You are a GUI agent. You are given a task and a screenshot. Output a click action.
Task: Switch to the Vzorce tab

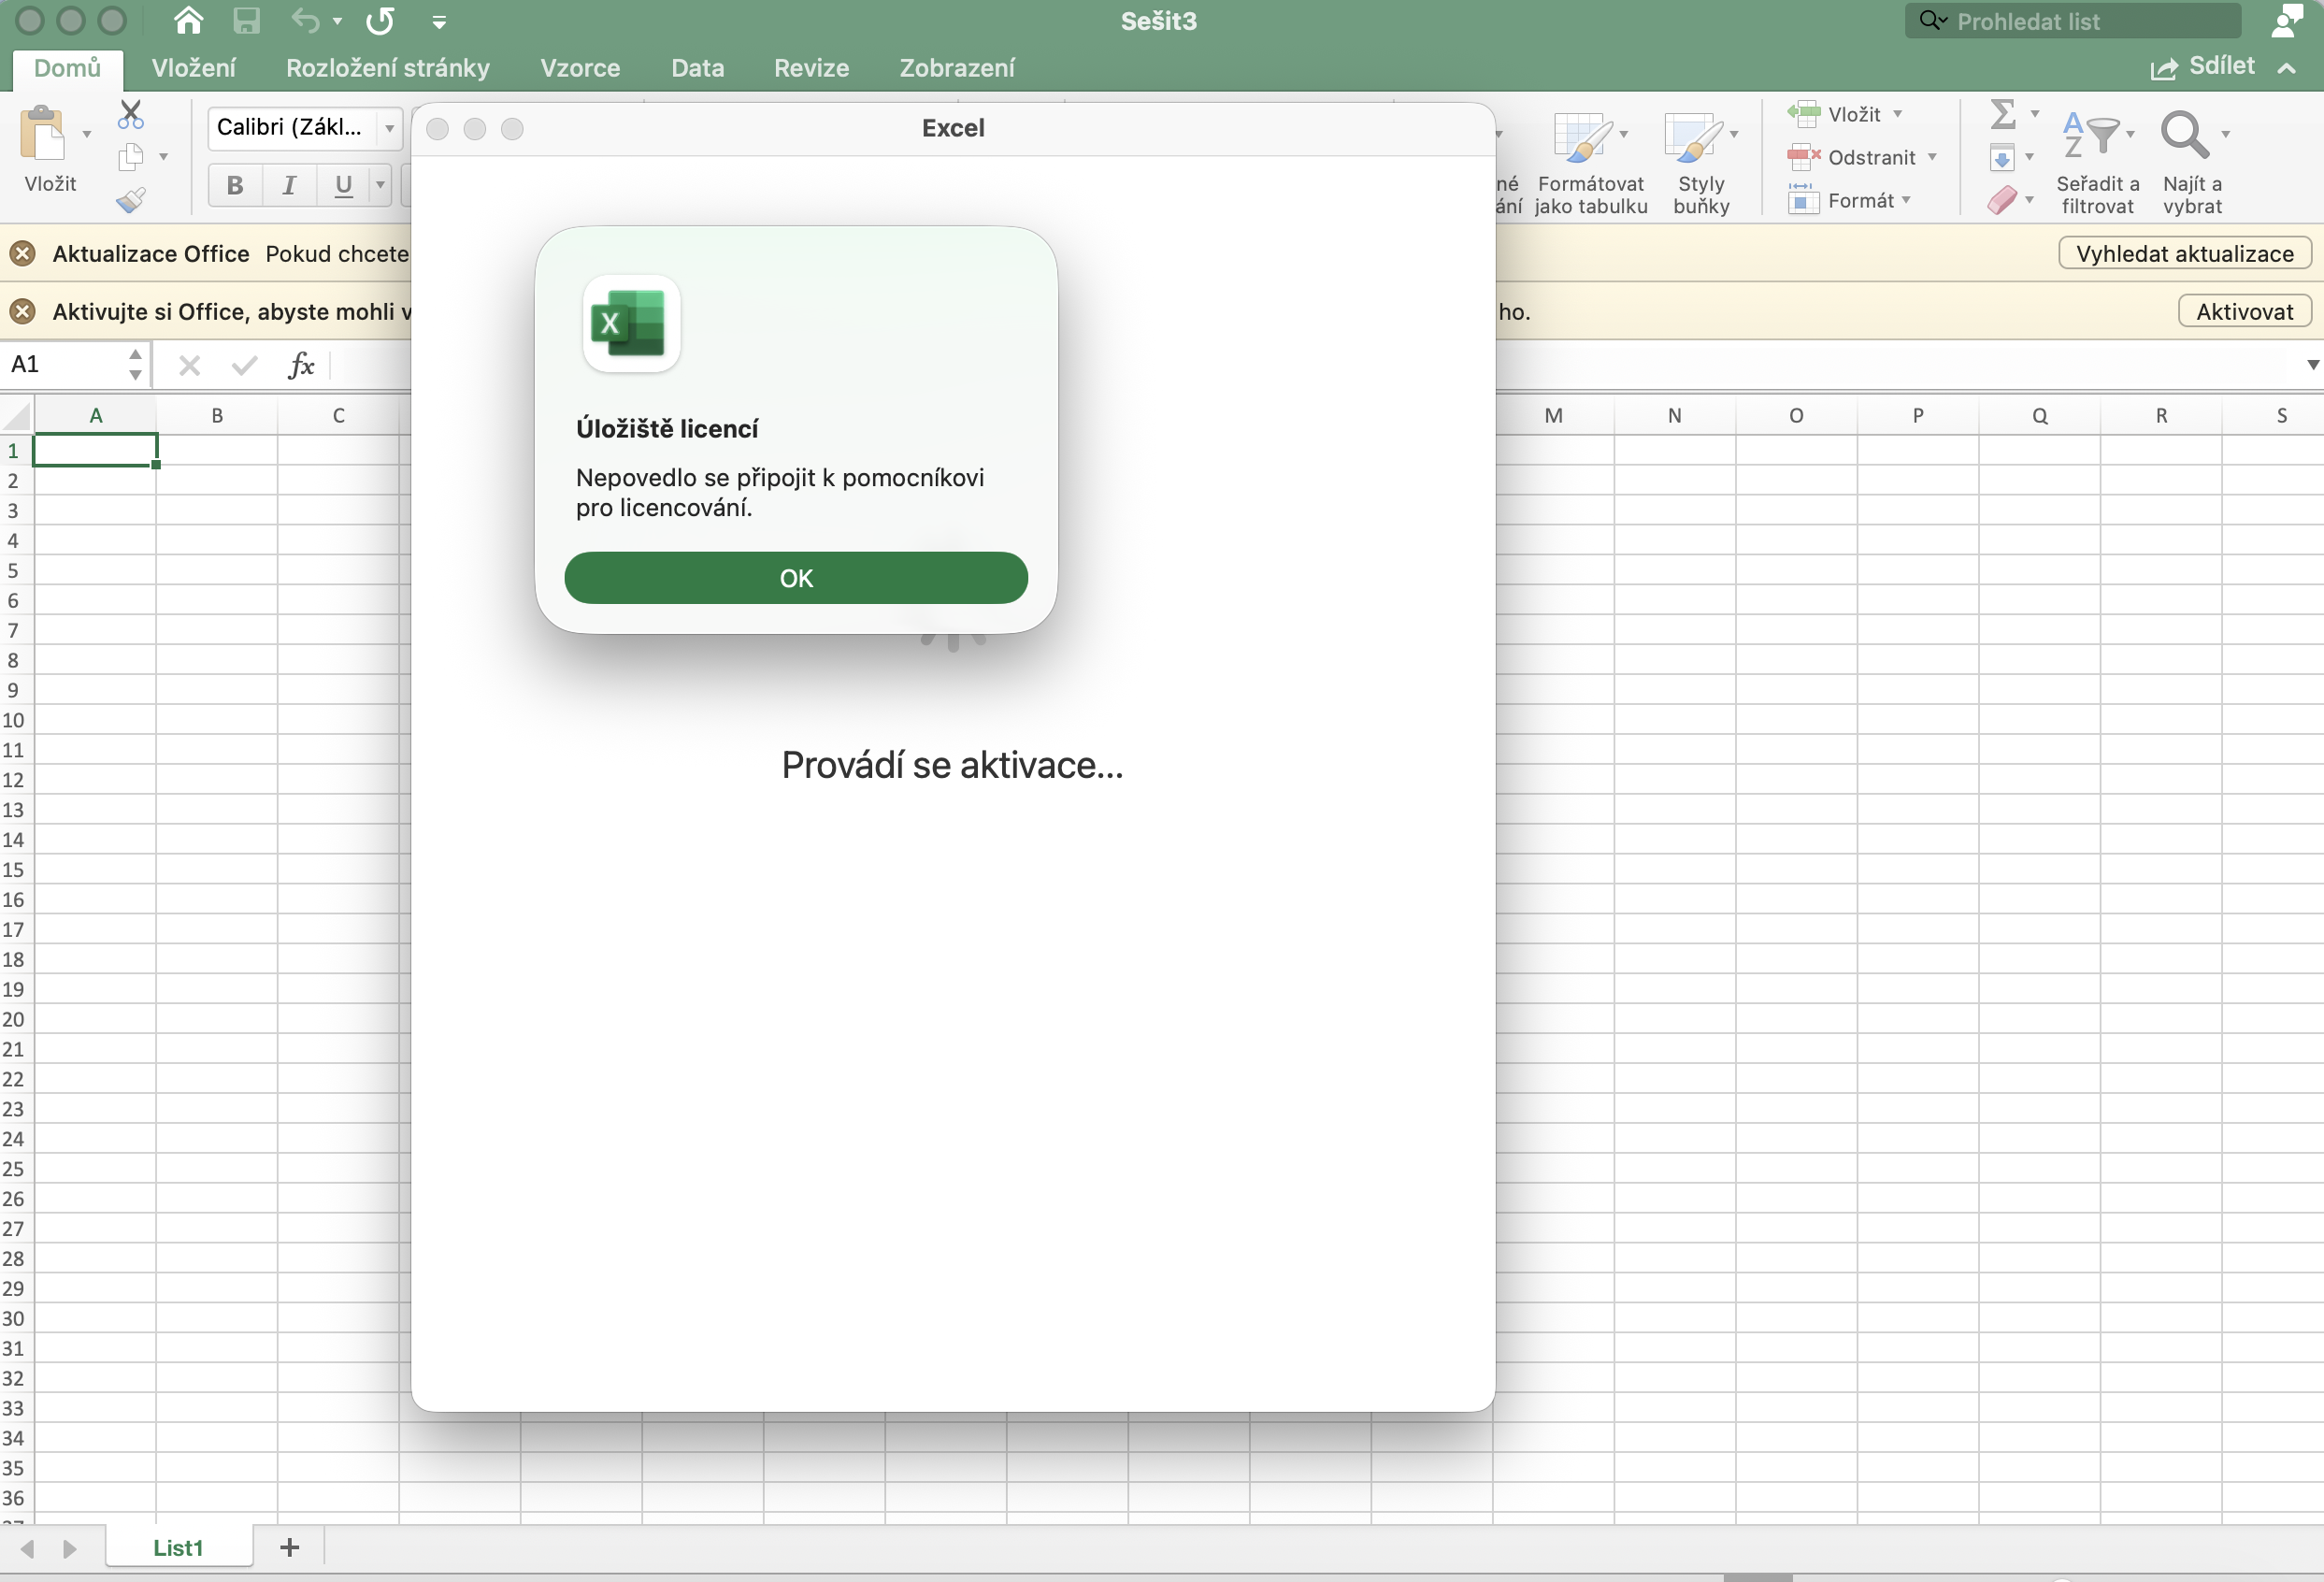(x=580, y=68)
